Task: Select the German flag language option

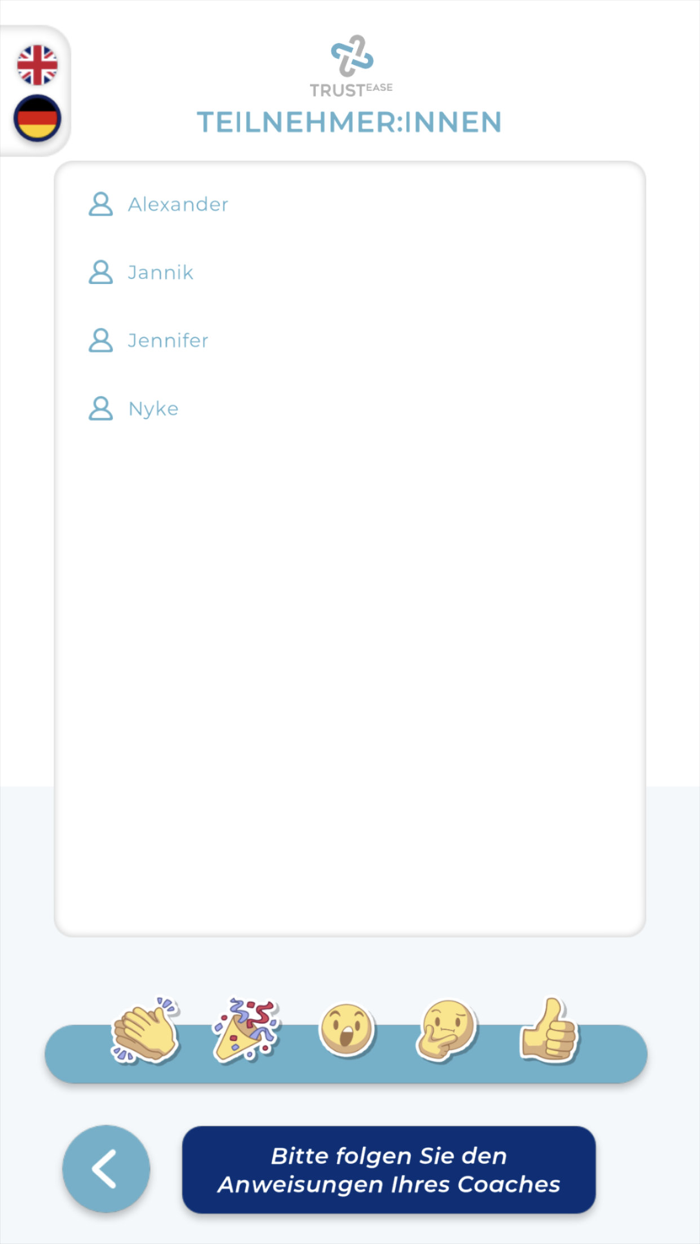Action: click(x=37, y=119)
